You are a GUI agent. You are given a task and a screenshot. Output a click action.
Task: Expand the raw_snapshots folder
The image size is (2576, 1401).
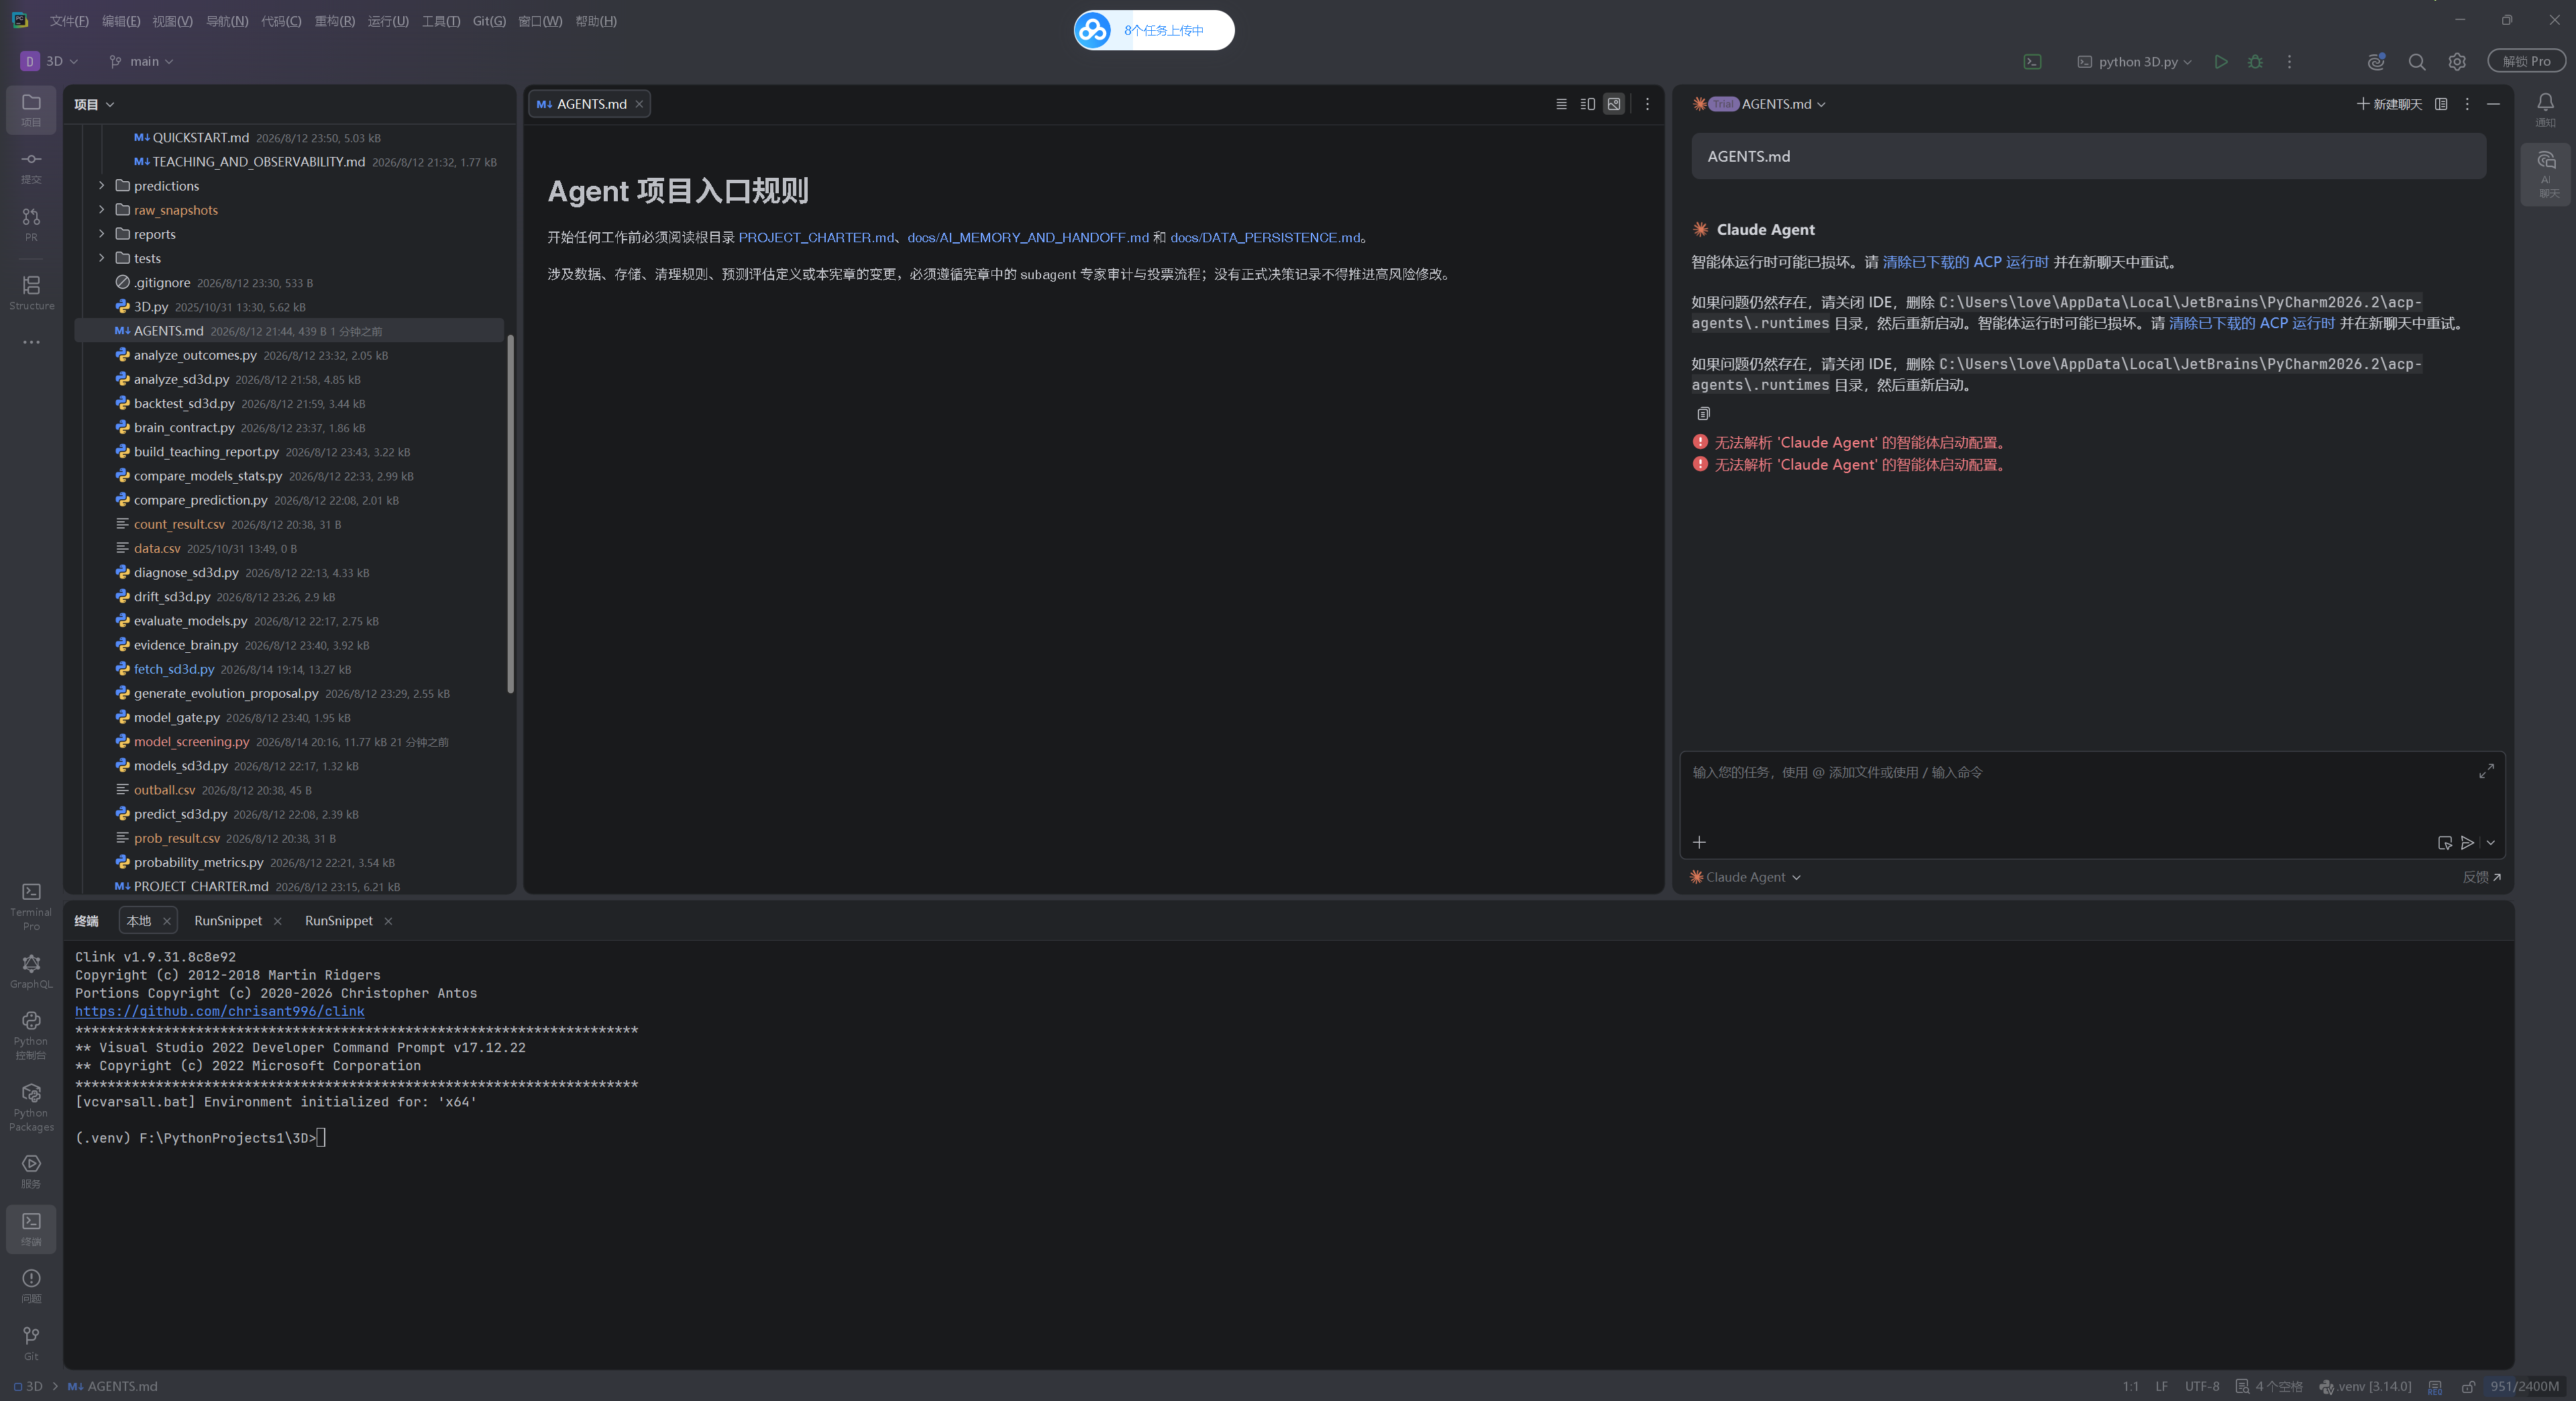pyautogui.click(x=101, y=209)
